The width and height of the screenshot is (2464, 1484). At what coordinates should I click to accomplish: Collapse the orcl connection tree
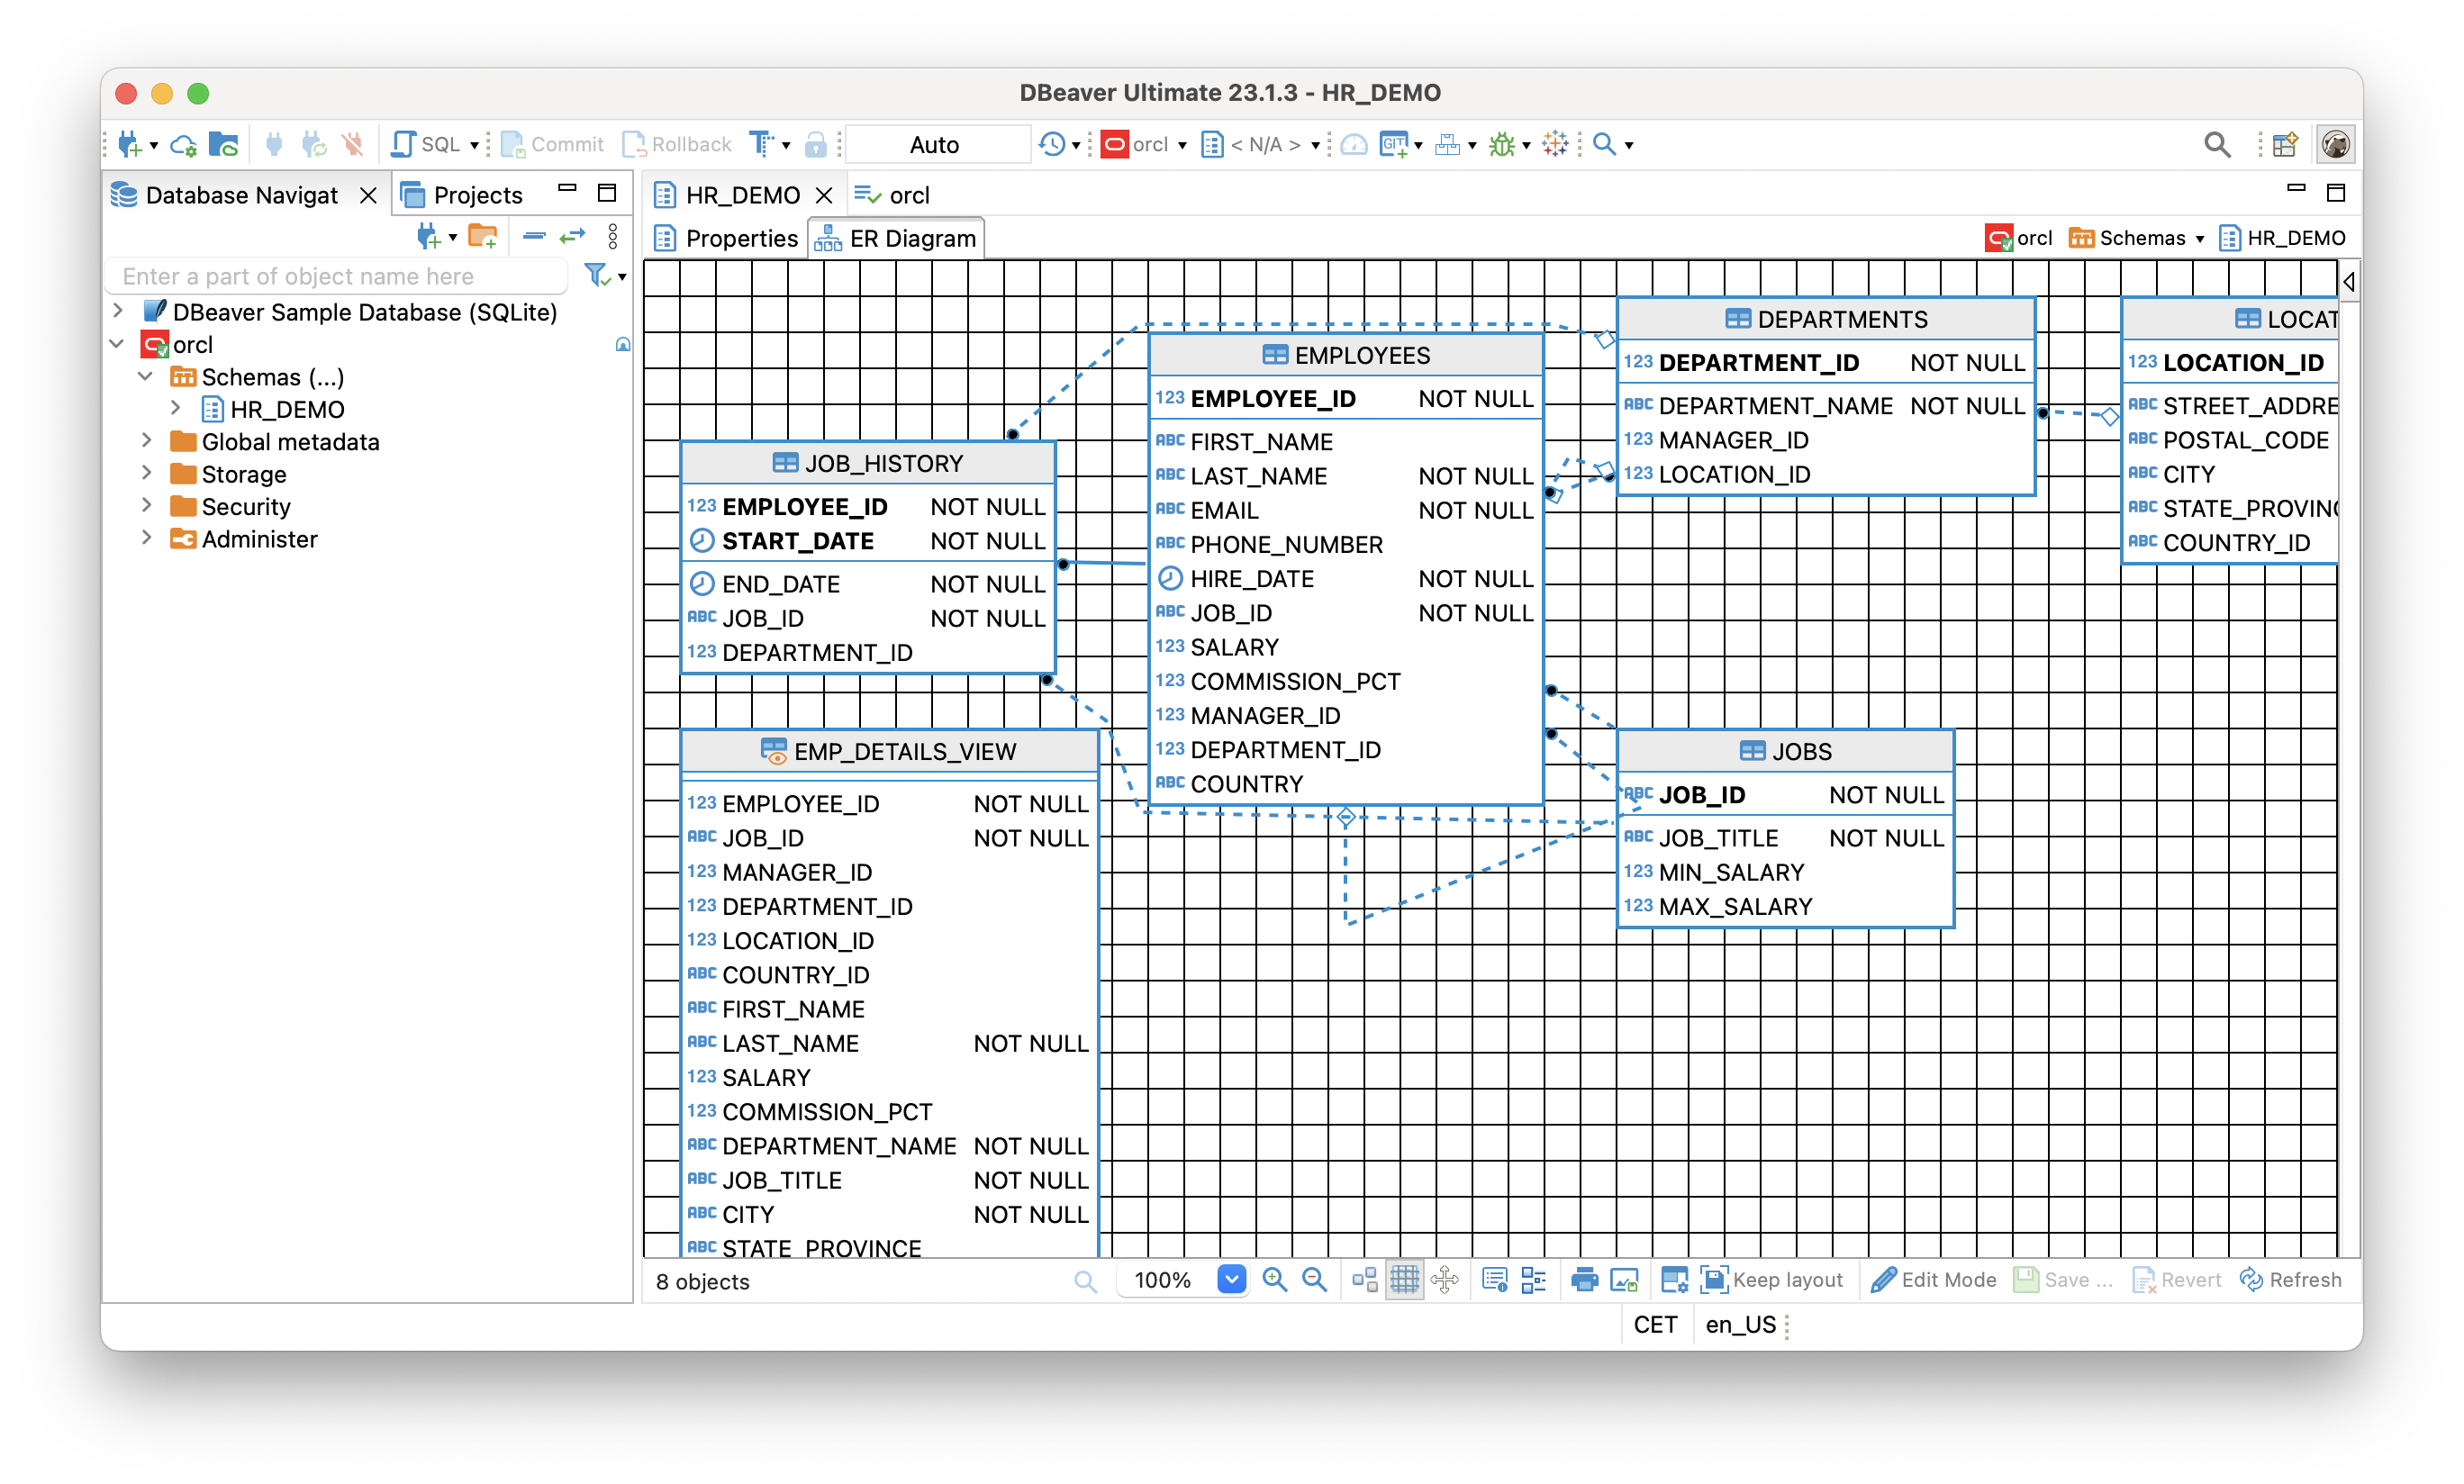pos(118,344)
